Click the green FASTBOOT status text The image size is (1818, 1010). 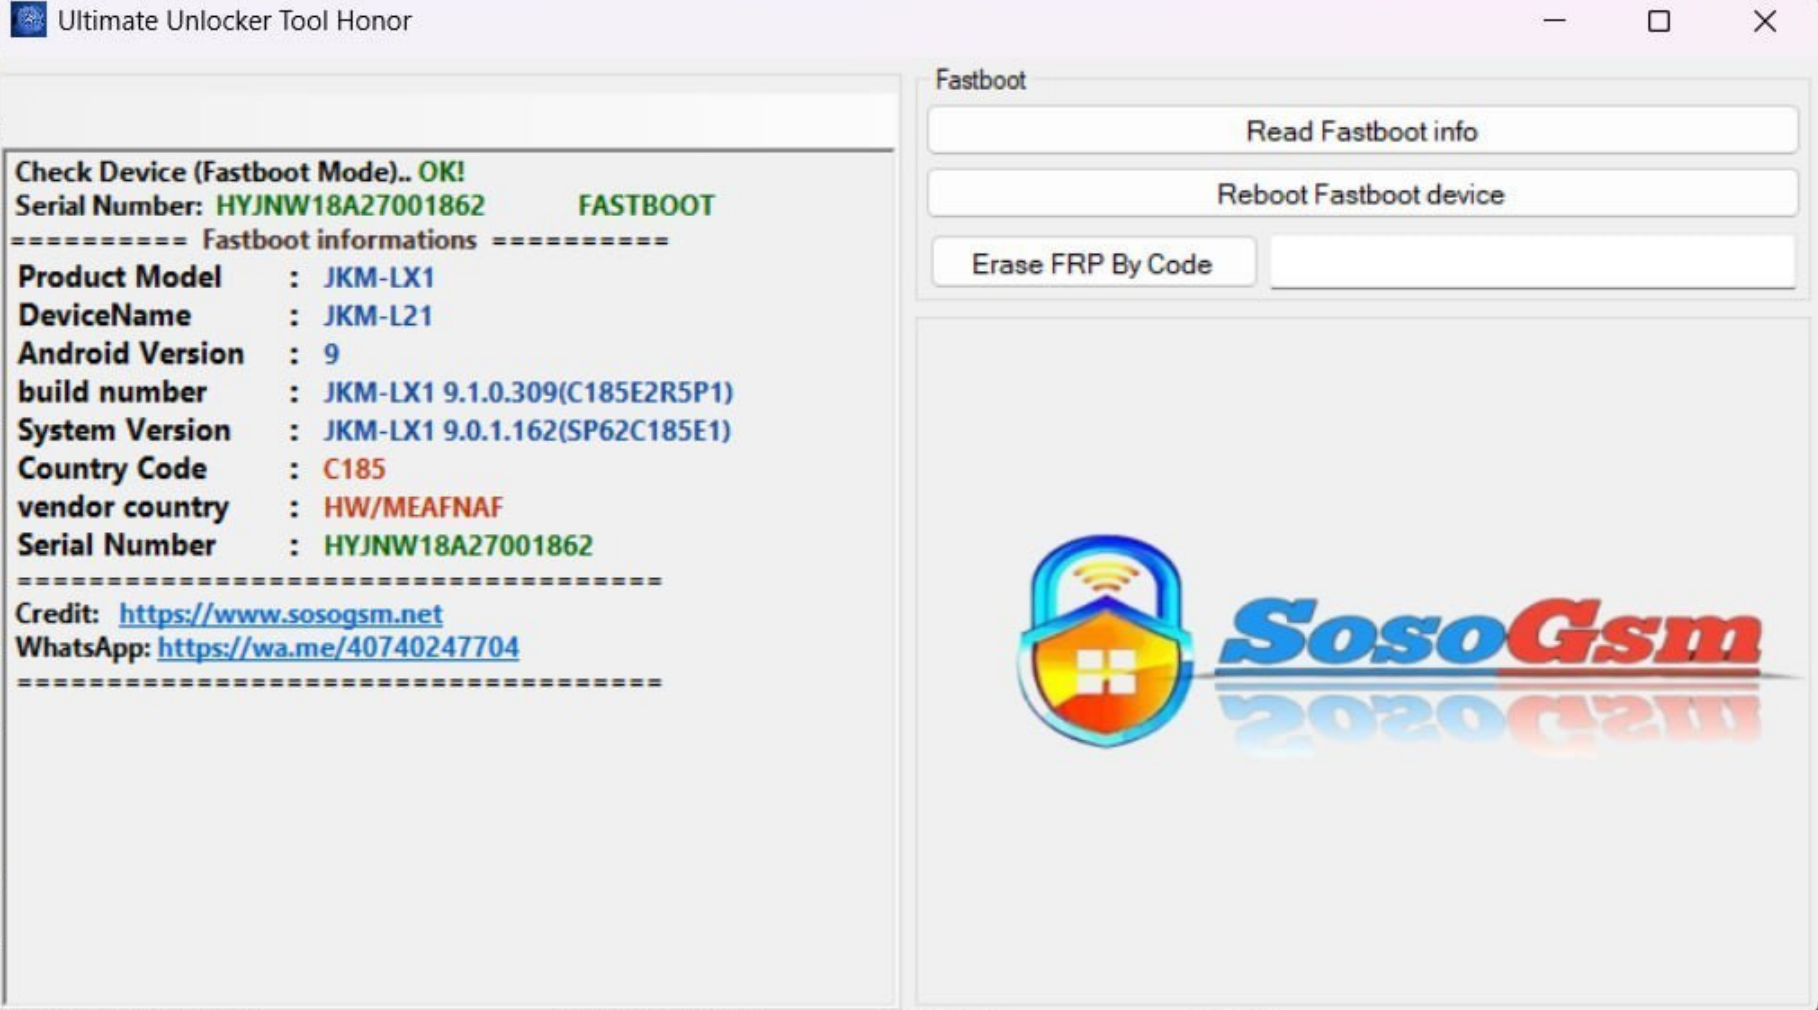[646, 205]
